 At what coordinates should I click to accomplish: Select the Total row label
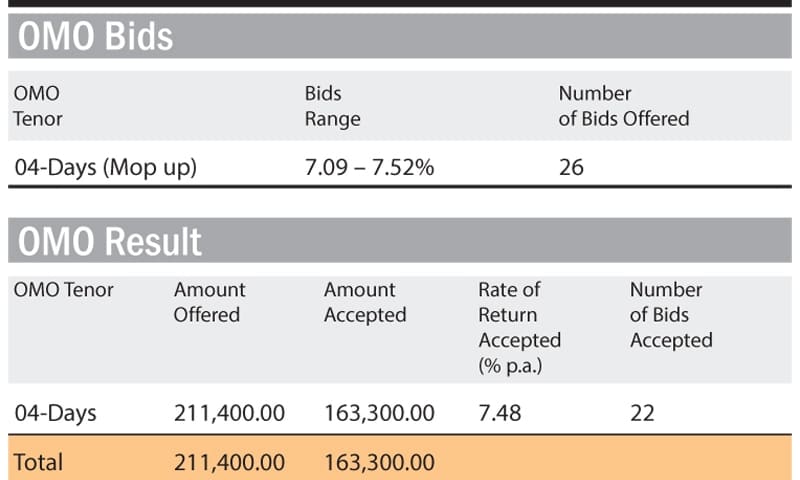point(38,462)
